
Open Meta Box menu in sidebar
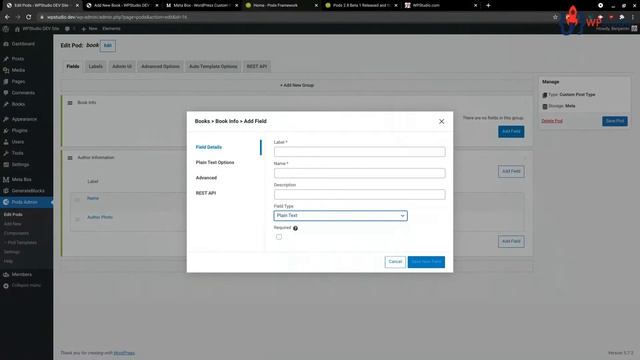click(21, 180)
